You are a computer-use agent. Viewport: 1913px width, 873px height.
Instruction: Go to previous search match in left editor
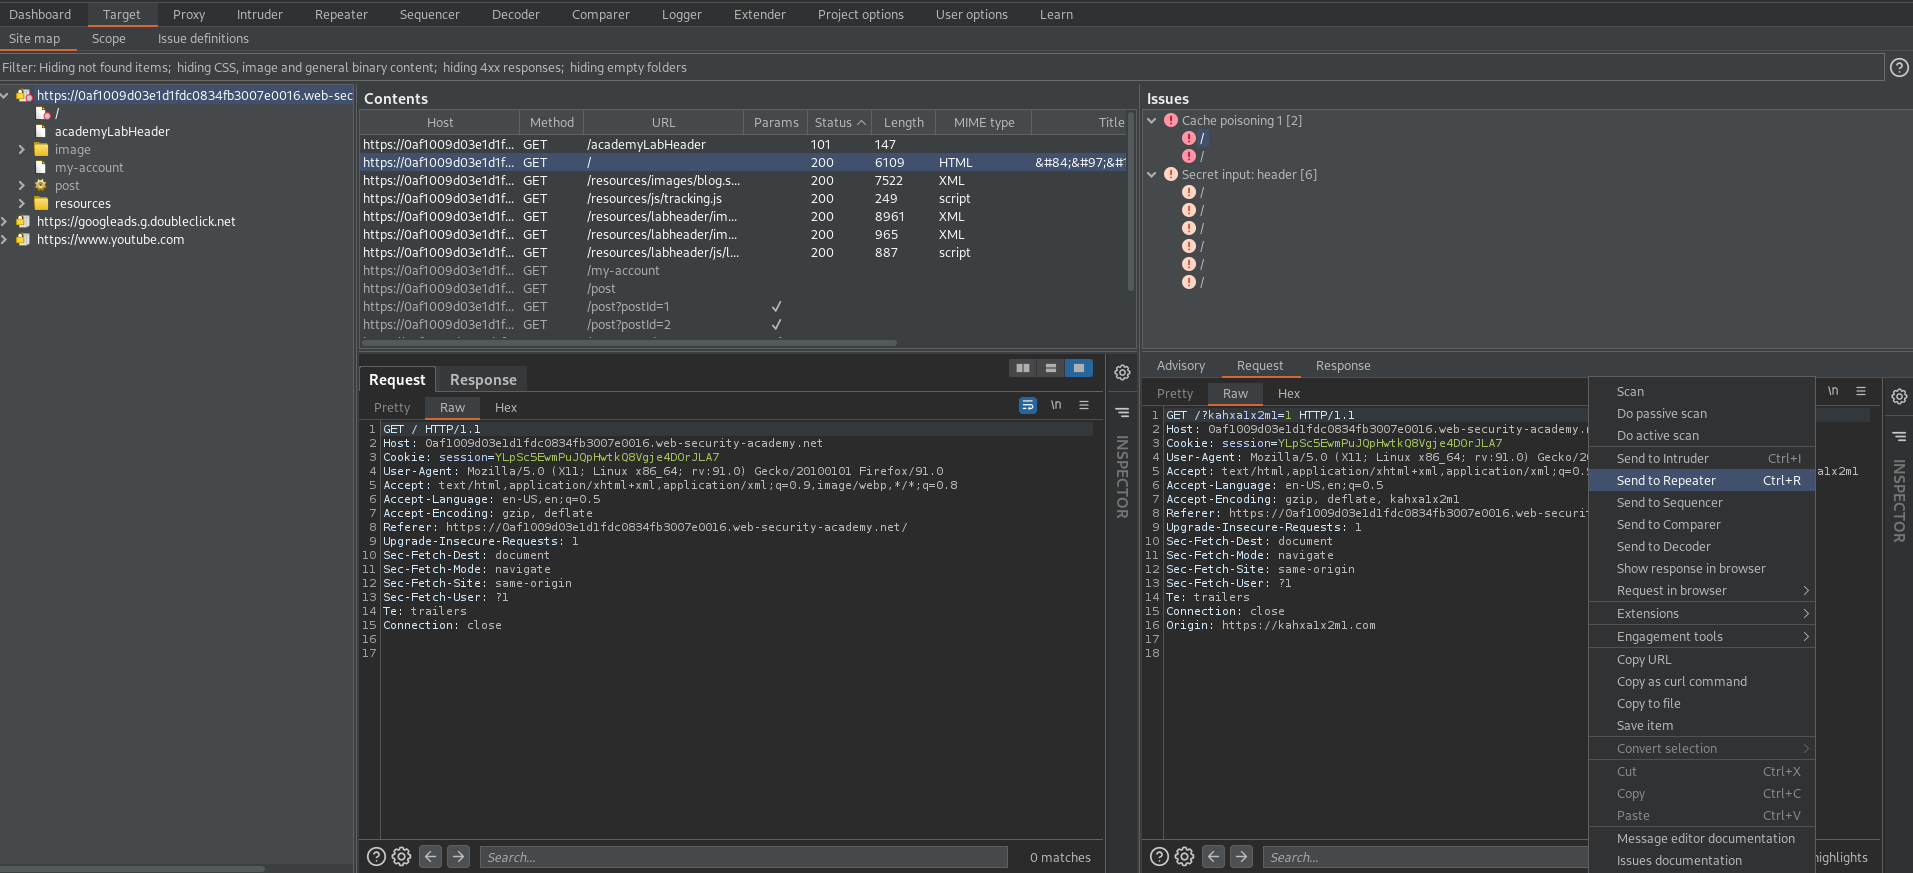pos(430,856)
